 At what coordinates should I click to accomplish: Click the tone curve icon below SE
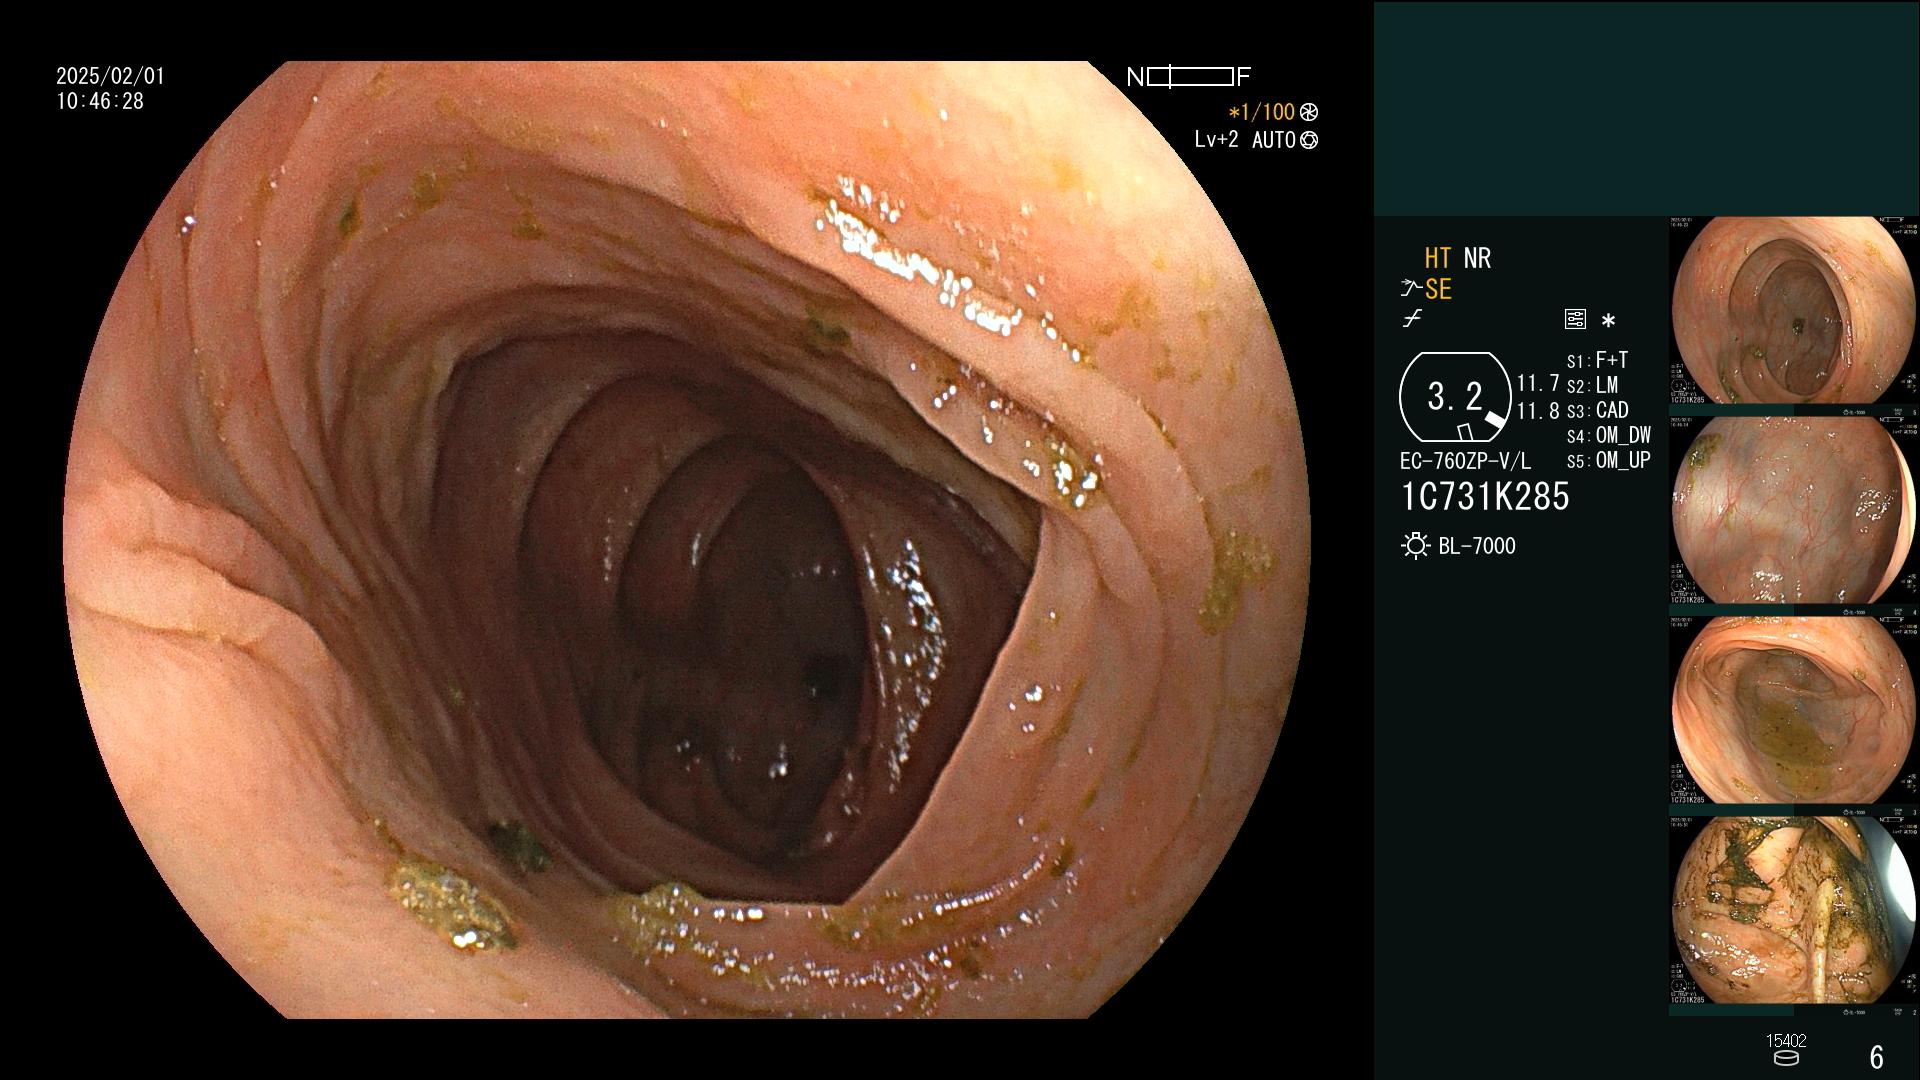[x=1412, y=319]
